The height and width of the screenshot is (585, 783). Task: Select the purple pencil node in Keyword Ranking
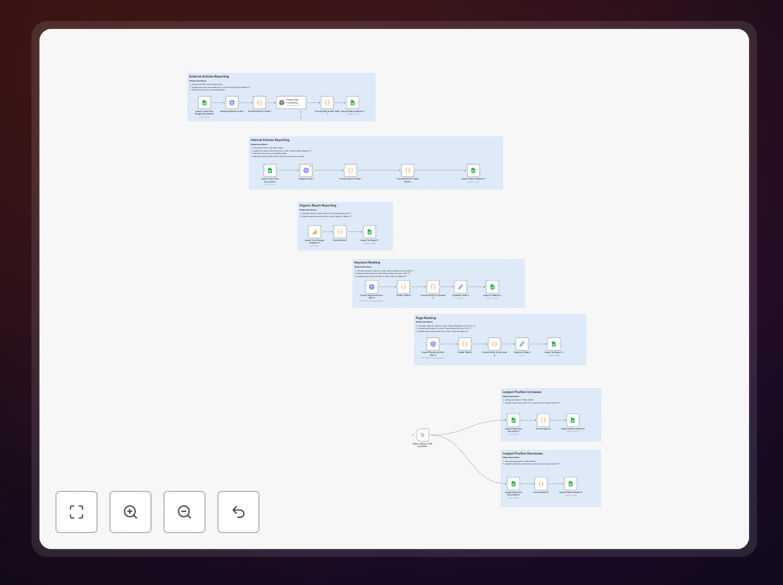coord(460,287)
